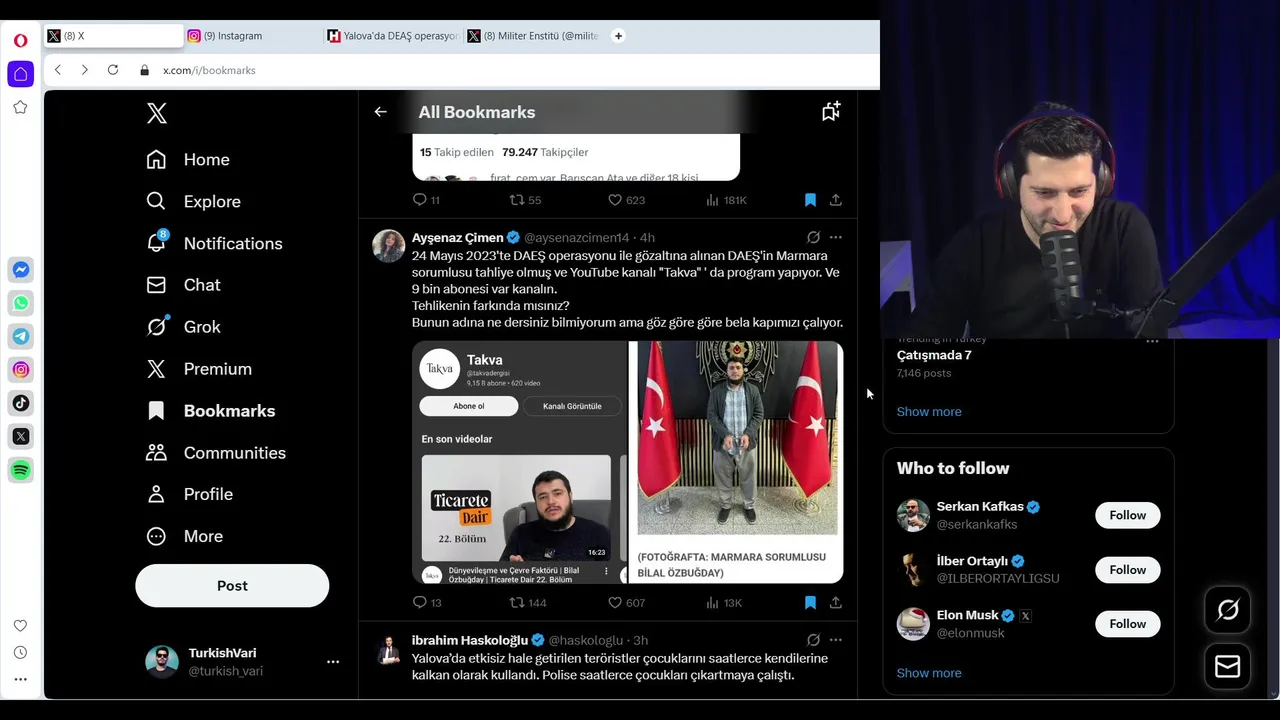Remove bookmark on post with 607 likes
The height and width of the screenshot is (720, 1280).
point(810,603)
